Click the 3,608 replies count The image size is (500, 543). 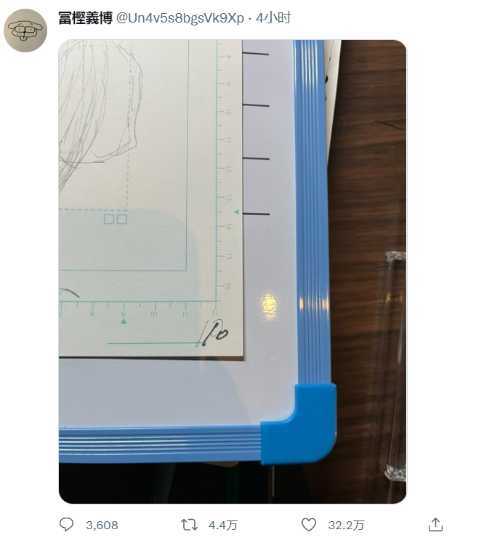102,525
